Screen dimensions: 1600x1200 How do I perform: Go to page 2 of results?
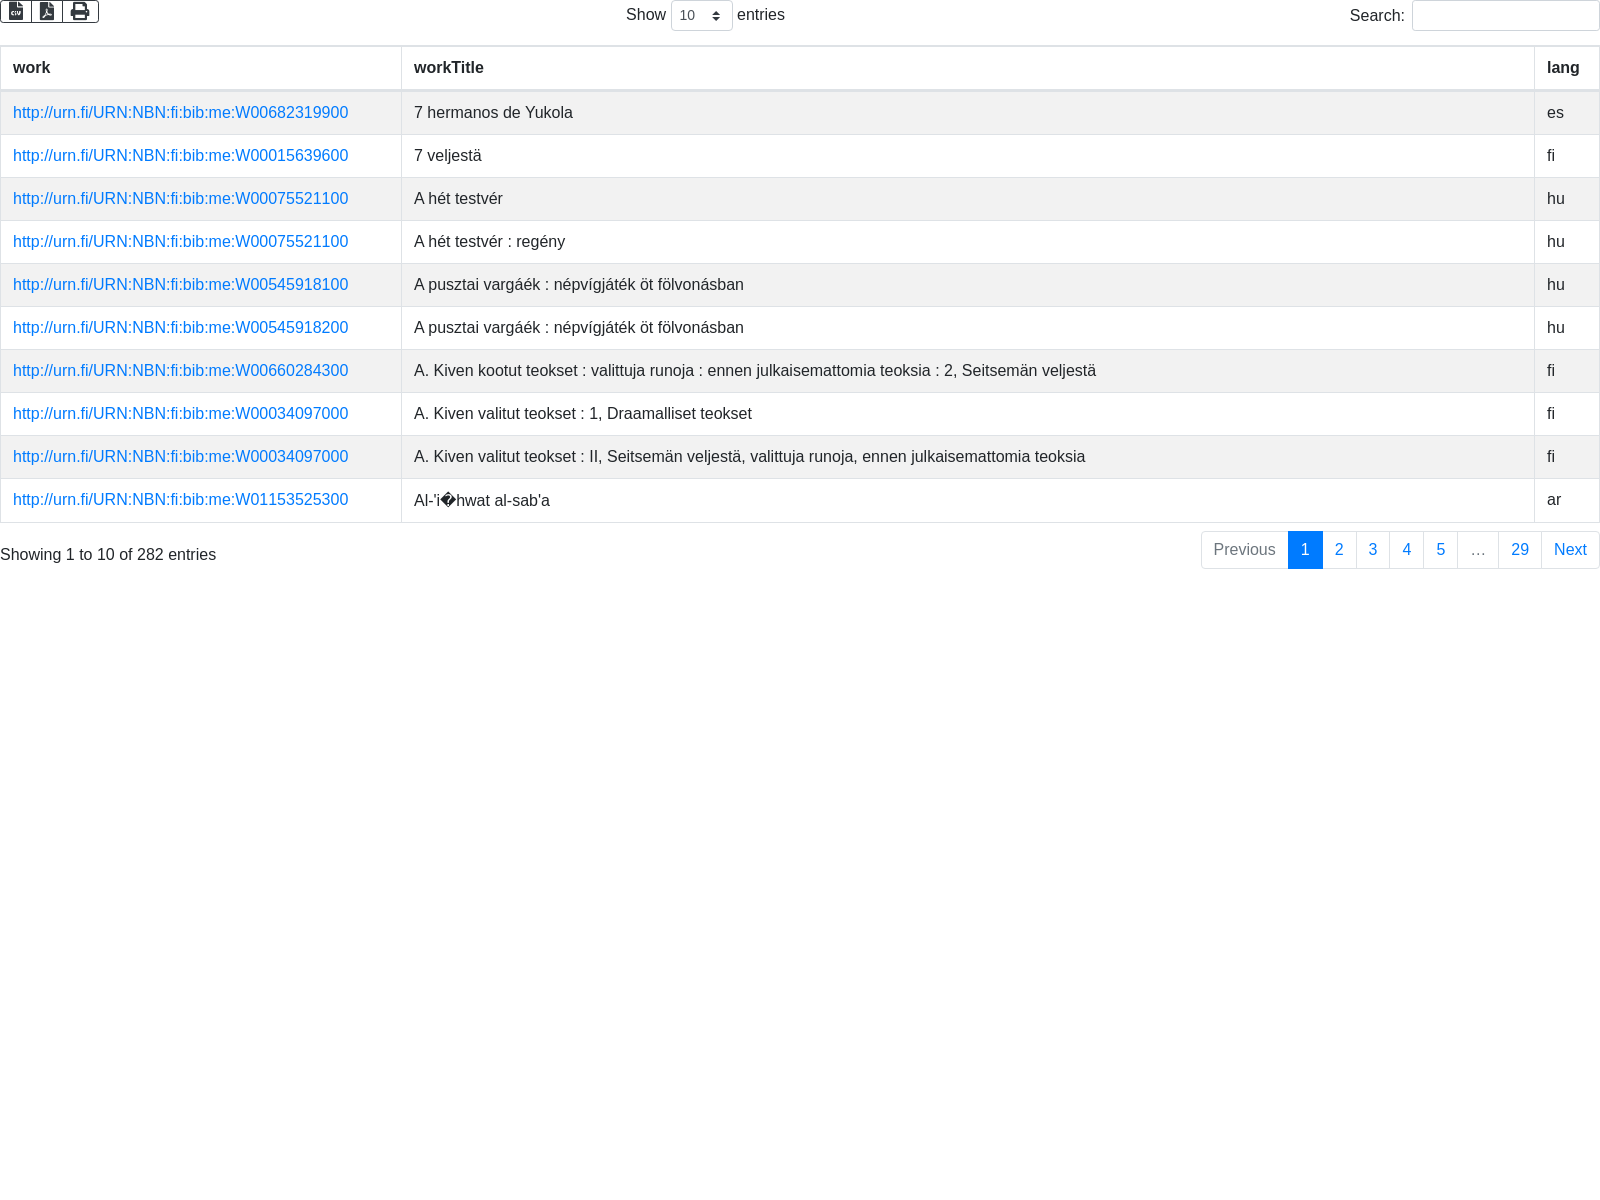1339,550
